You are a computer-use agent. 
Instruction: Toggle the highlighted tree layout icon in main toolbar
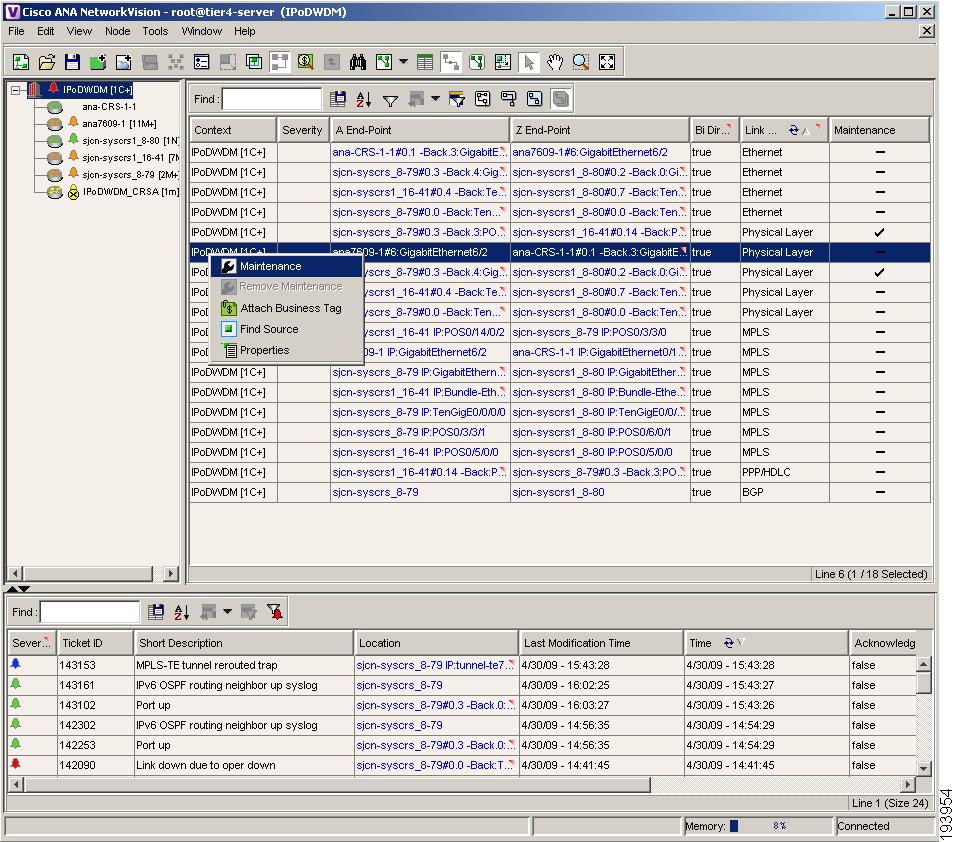click(x=280, y=62)
